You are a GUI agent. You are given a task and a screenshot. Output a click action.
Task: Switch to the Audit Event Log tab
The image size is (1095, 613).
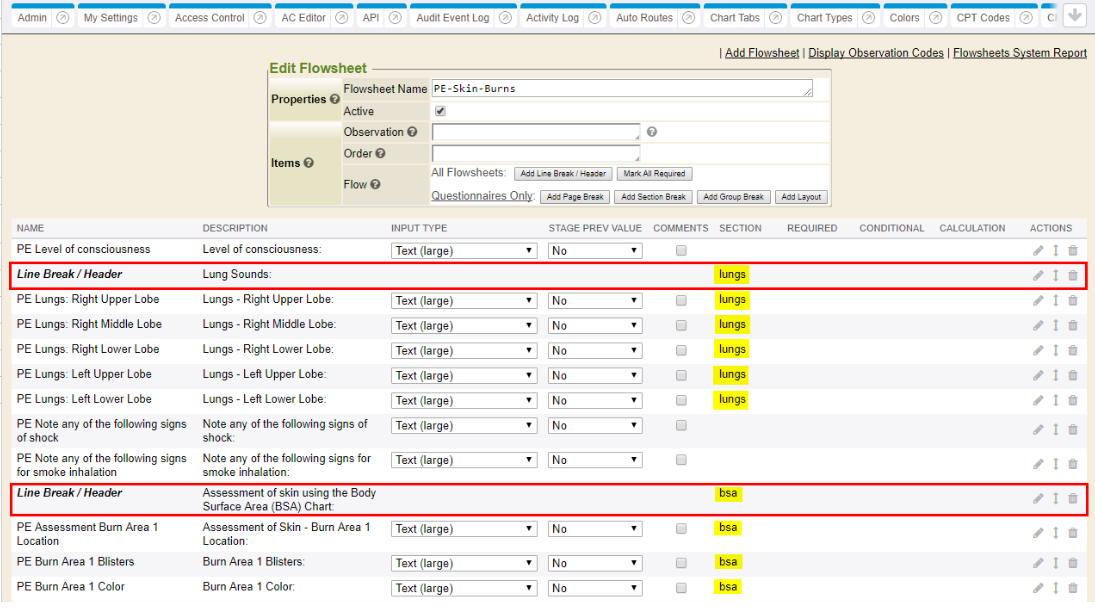(453, 18)
